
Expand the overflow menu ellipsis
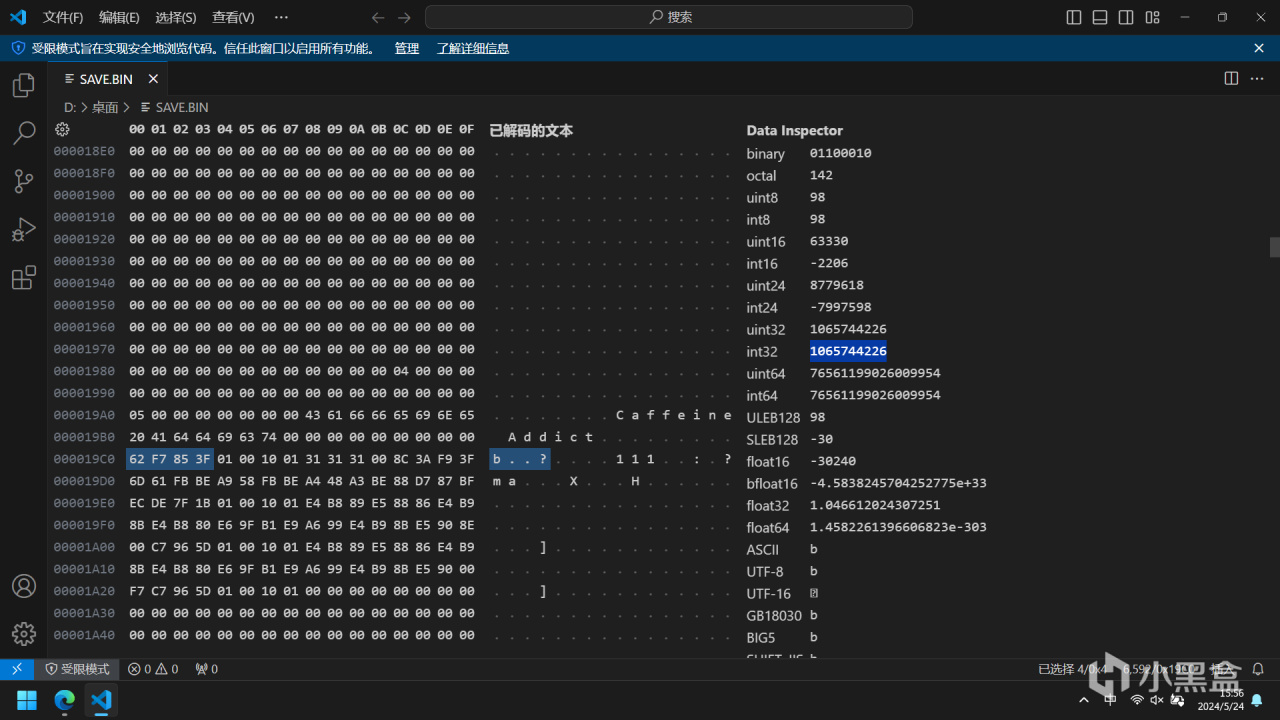tap(281, 17)
